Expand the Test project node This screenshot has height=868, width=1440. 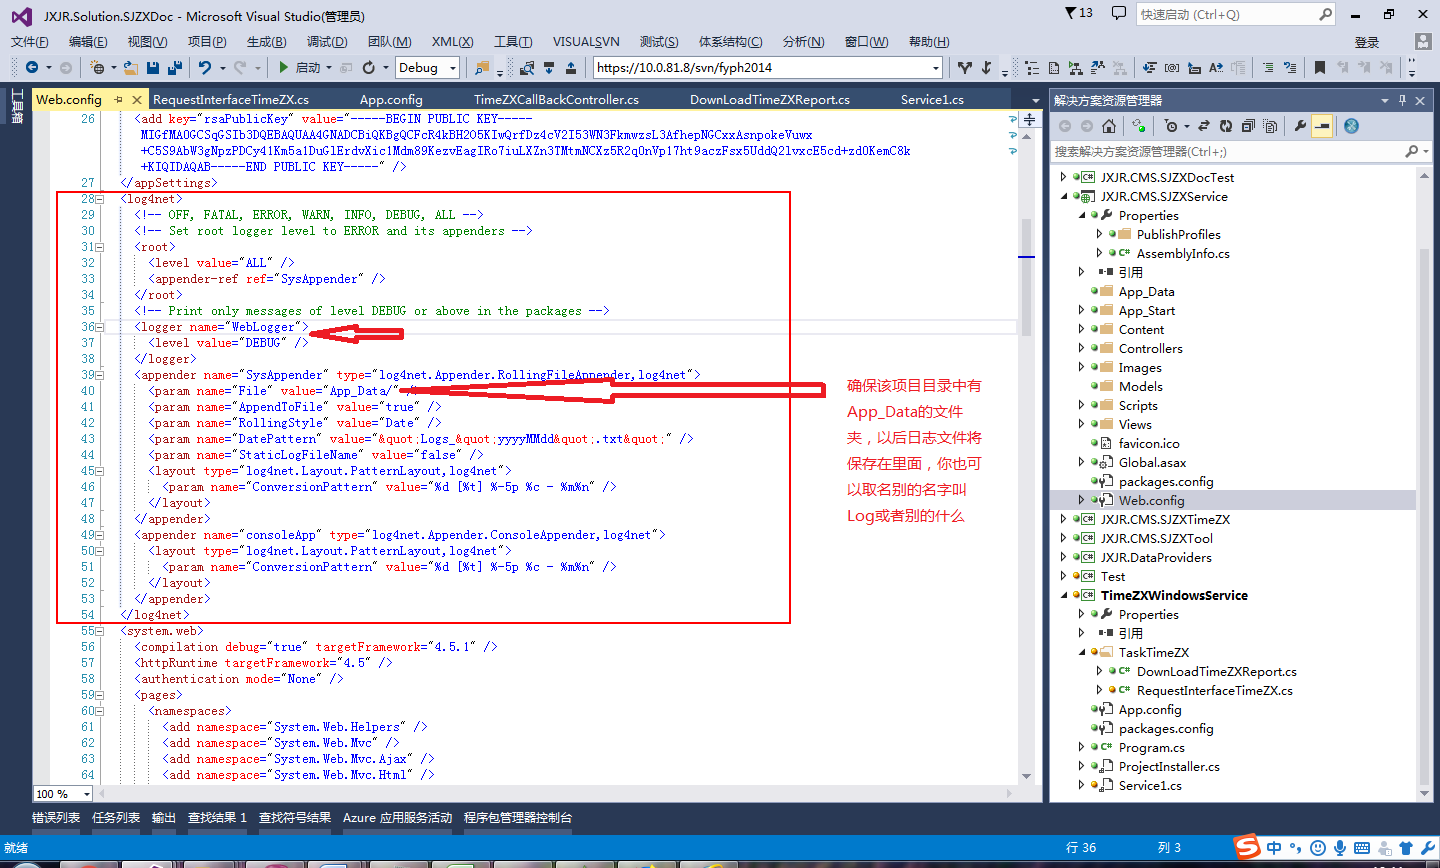tap(1063, 576)
